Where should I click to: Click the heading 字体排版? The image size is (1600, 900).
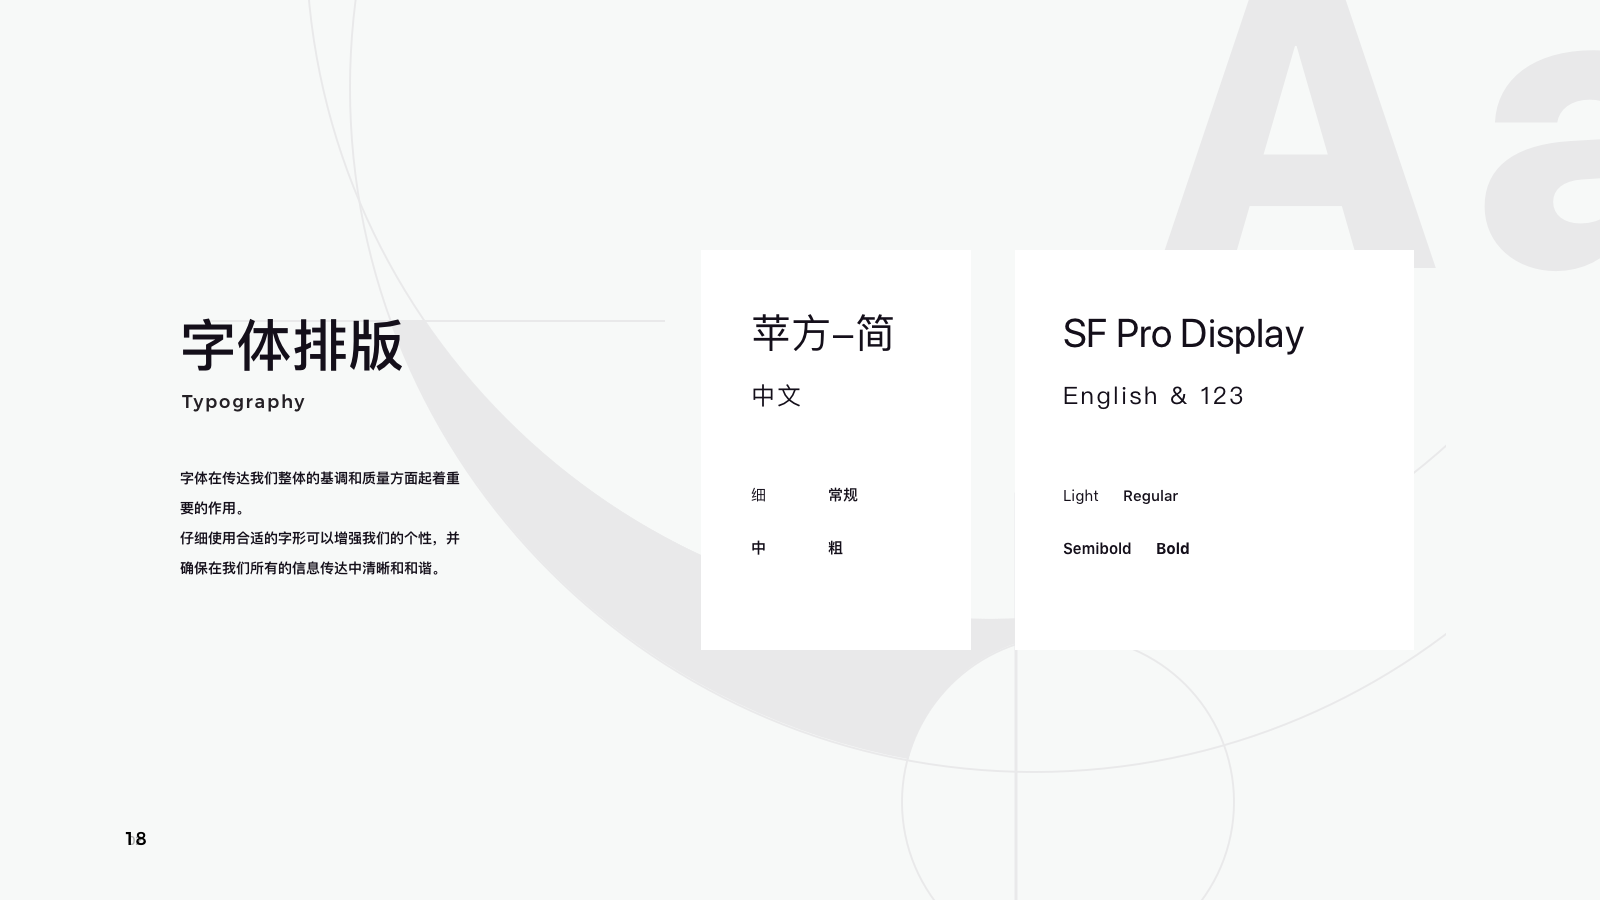pos(292,346)
